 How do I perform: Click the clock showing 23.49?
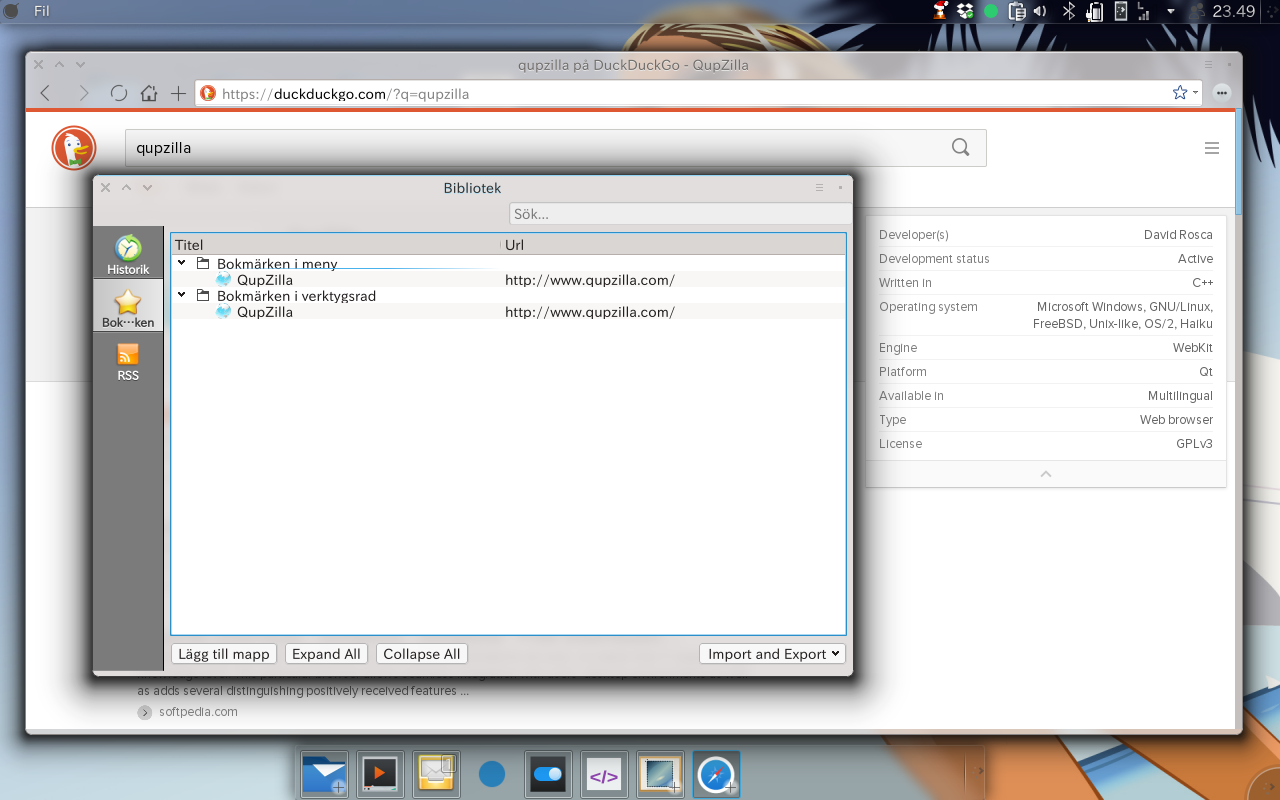coord(1233,11)
